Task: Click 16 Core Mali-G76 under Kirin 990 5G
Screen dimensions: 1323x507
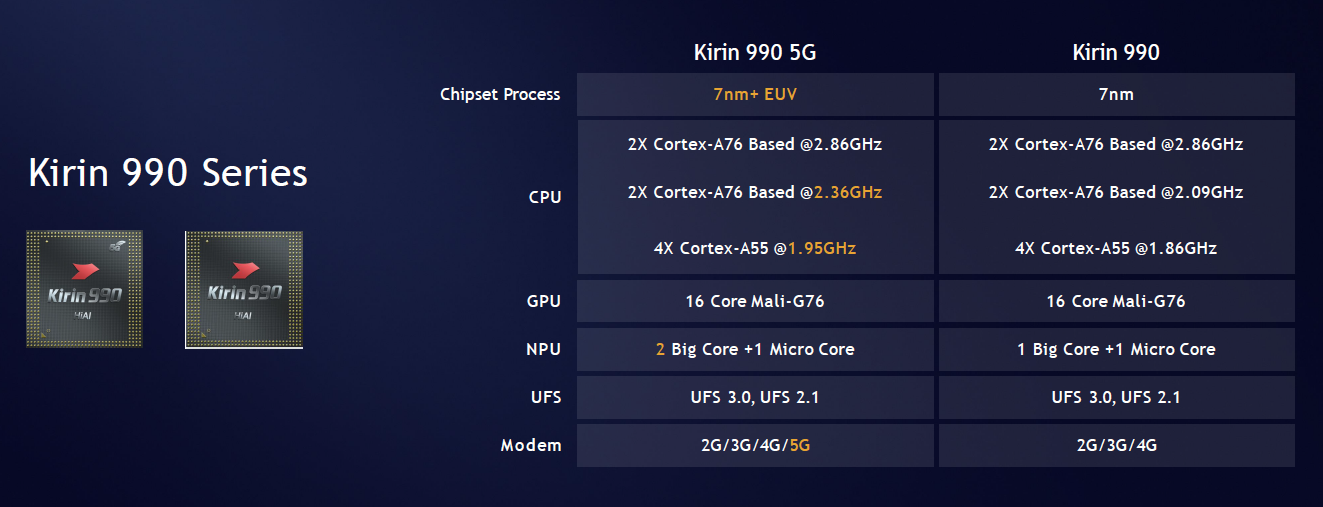Action: [x=755, y=301]
